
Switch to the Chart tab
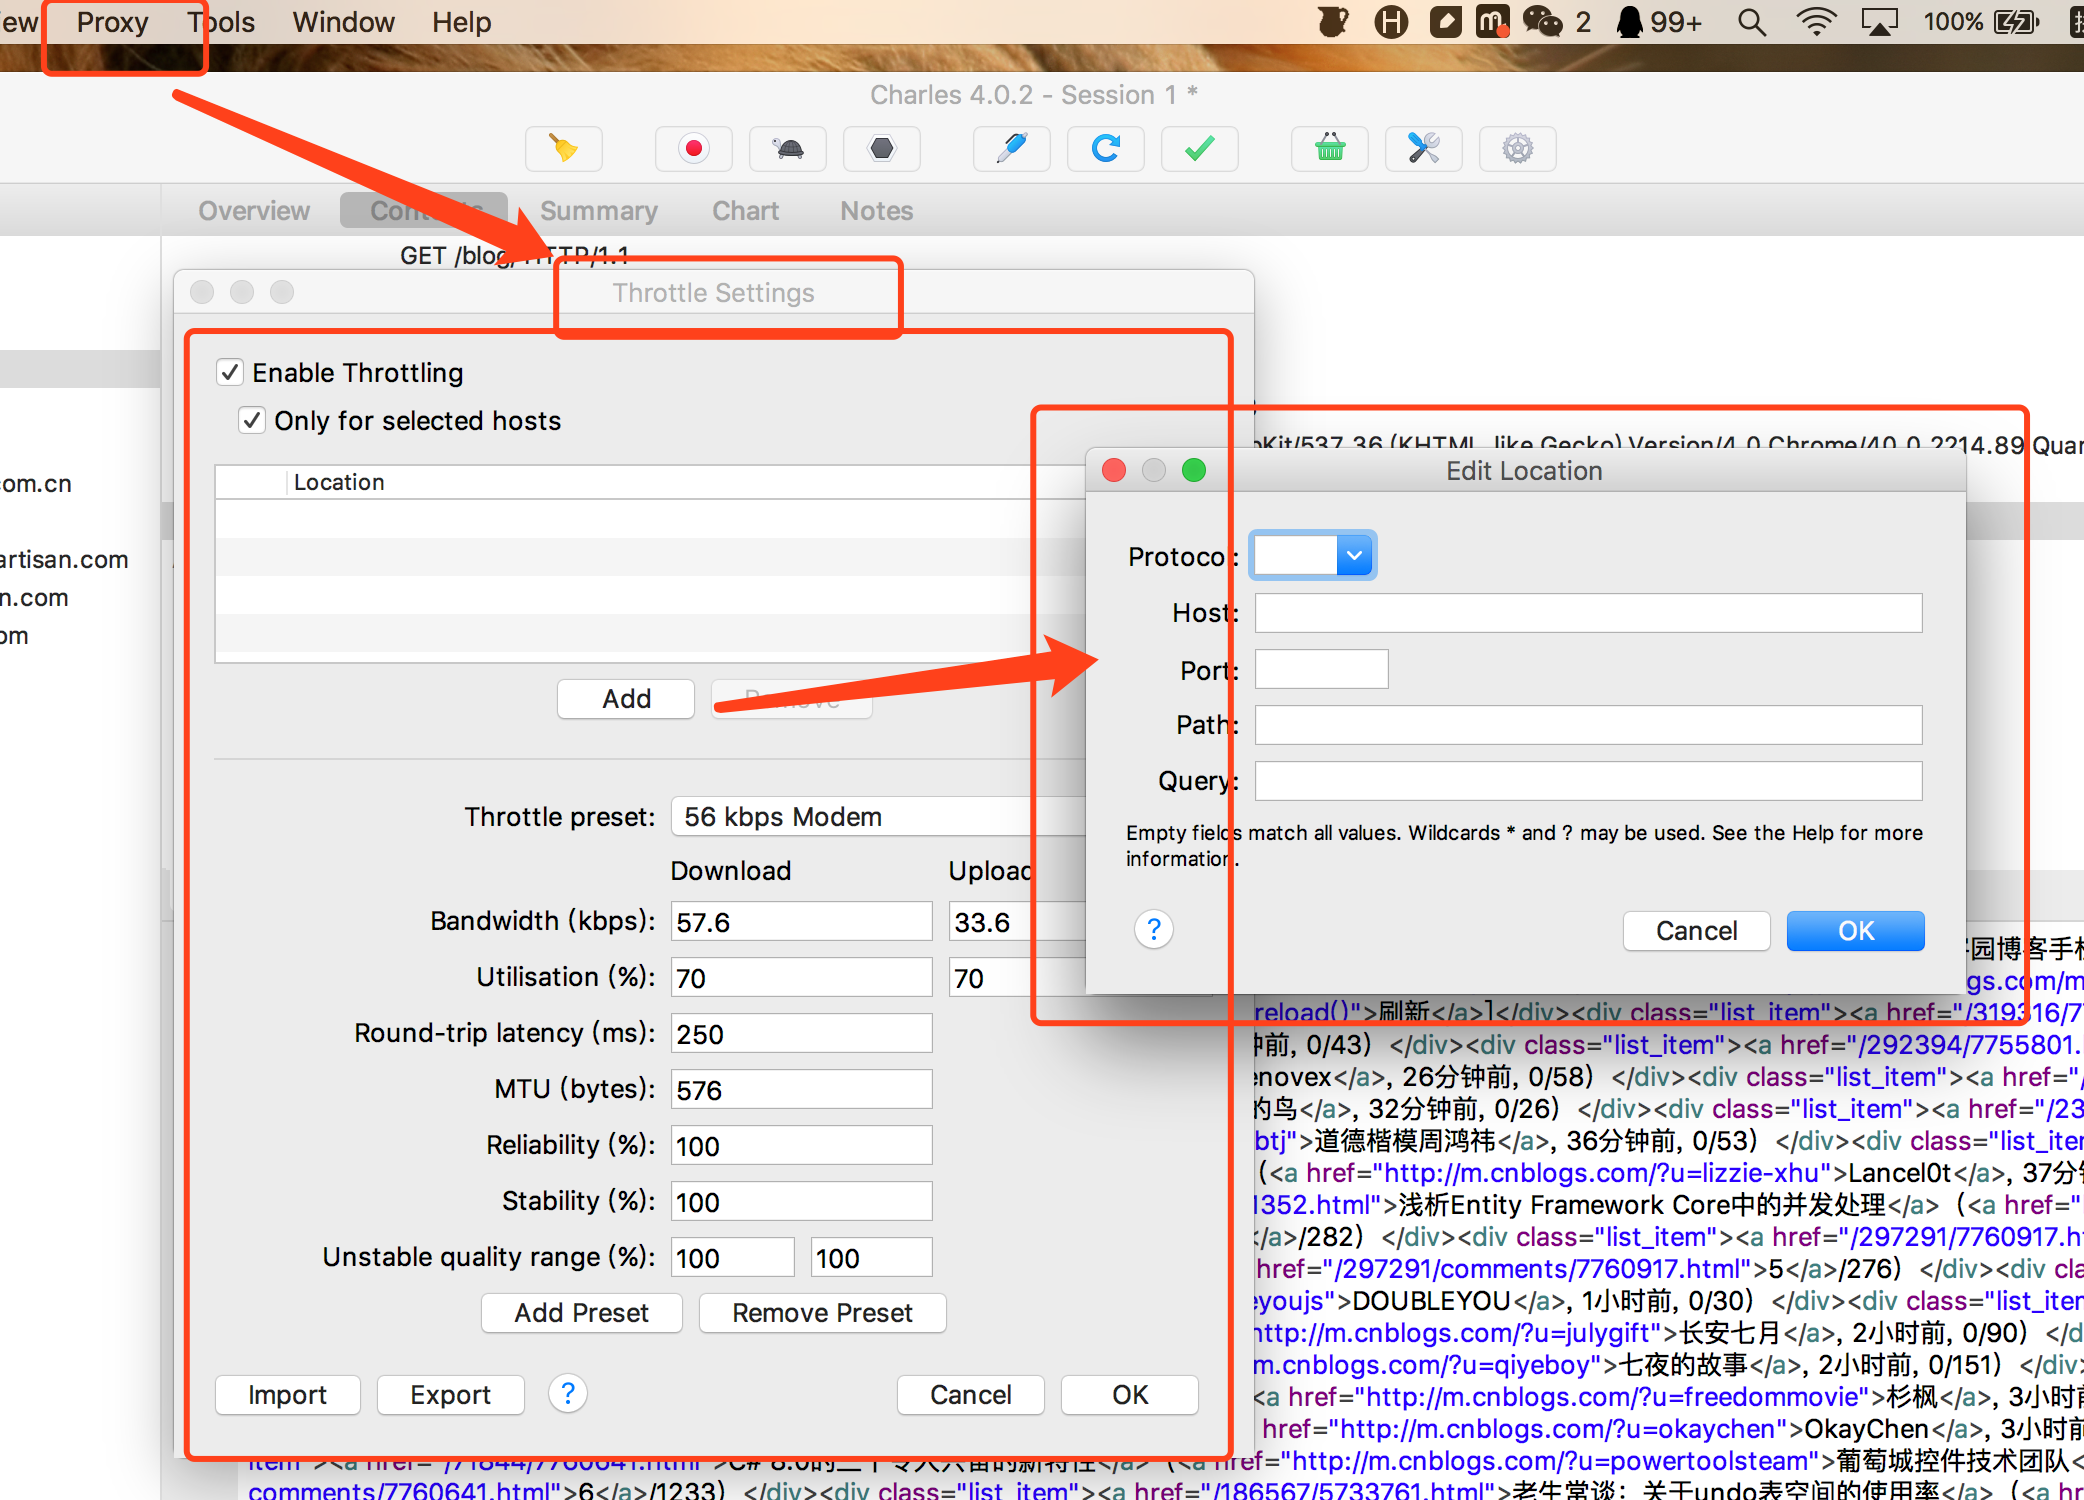(x=748, y=209)
